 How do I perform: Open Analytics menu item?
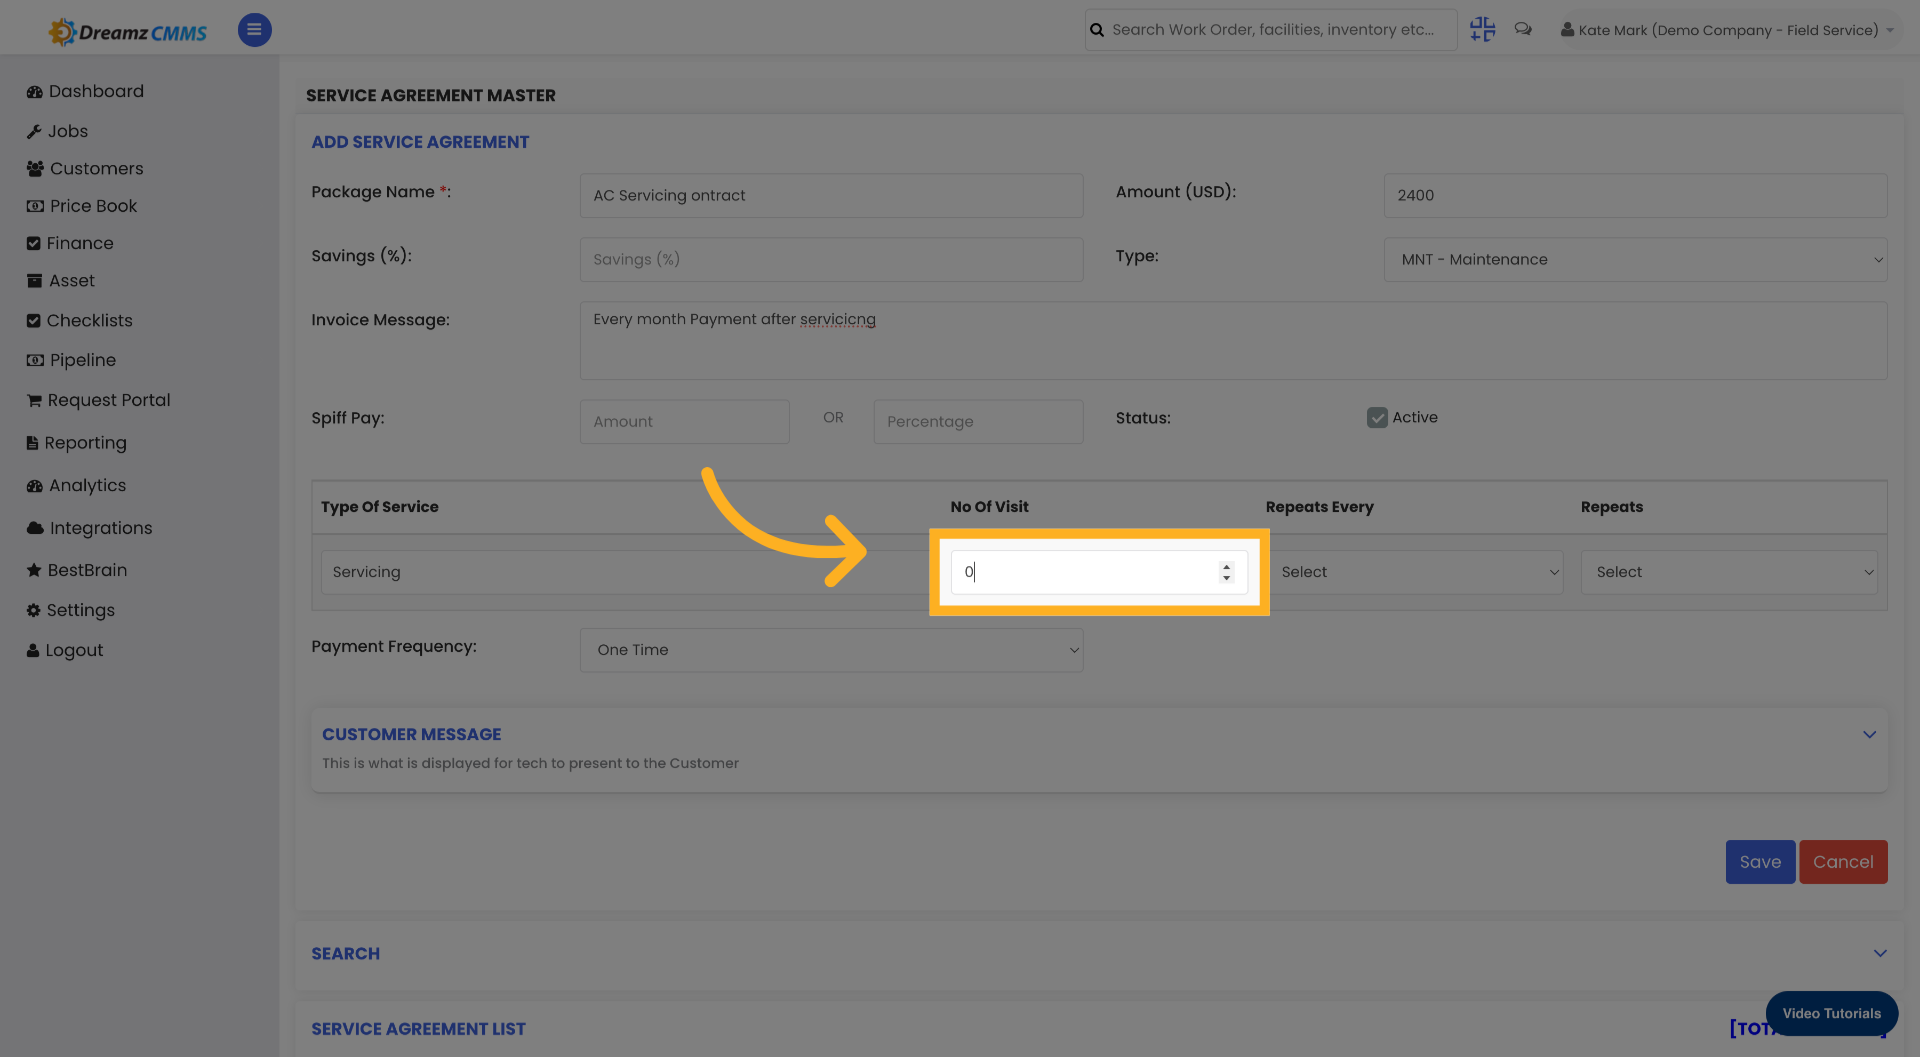88,486
